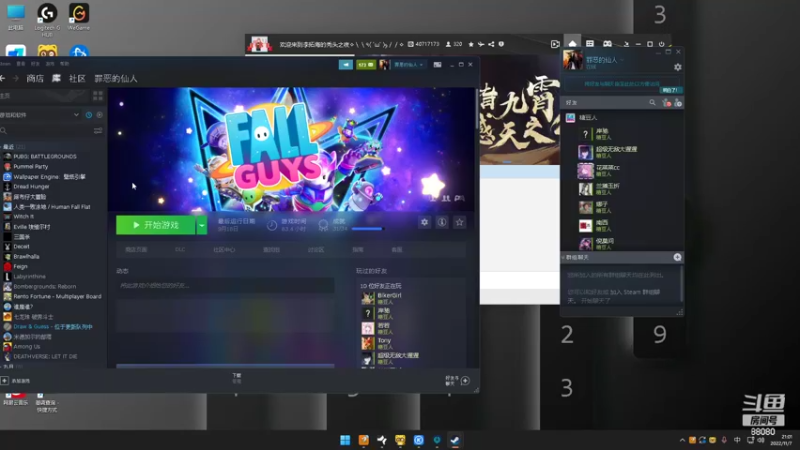Open the DLC tab for Fall Guys
The image size is (800, 450).
click(180, 249)
